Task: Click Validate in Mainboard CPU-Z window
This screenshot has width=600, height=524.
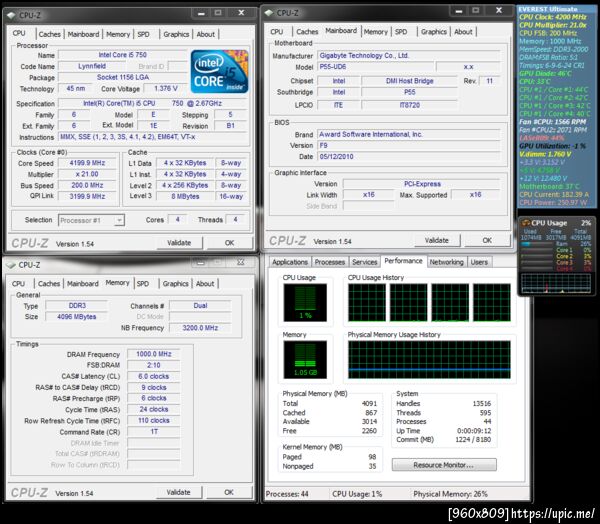Action: [436, 240]
